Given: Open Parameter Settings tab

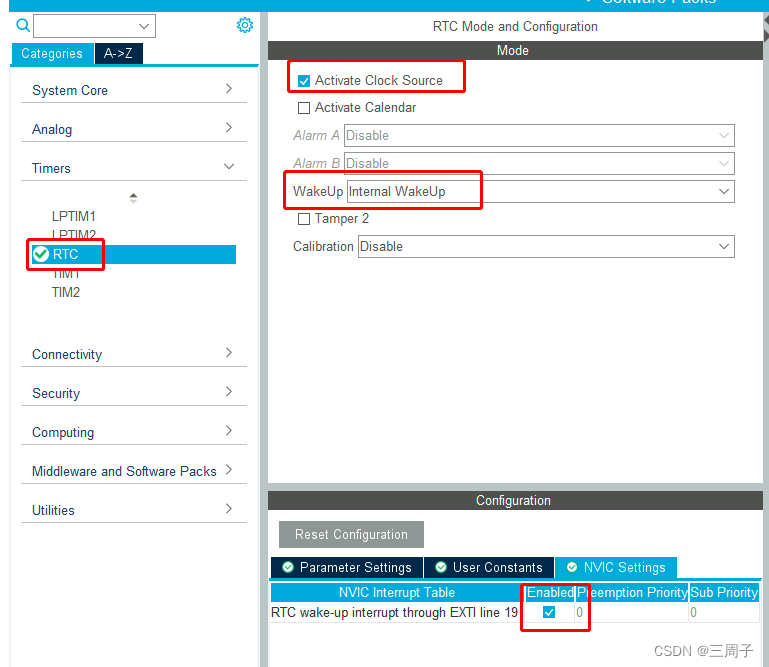Looking at the screenshot, I should click(x=347, y=567).
